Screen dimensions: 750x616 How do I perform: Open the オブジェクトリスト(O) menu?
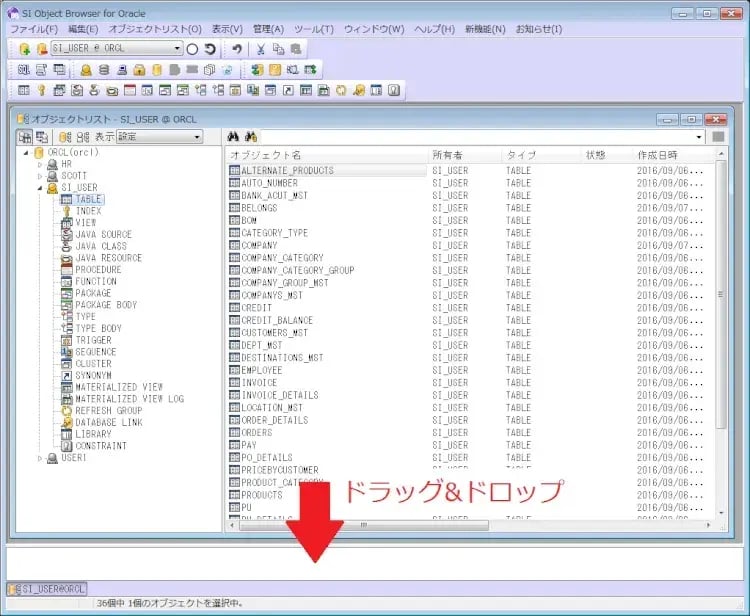click(x=154, y=29)
